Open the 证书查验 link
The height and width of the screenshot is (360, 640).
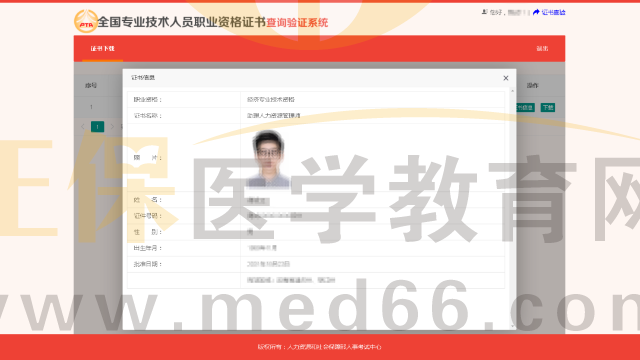553,12
